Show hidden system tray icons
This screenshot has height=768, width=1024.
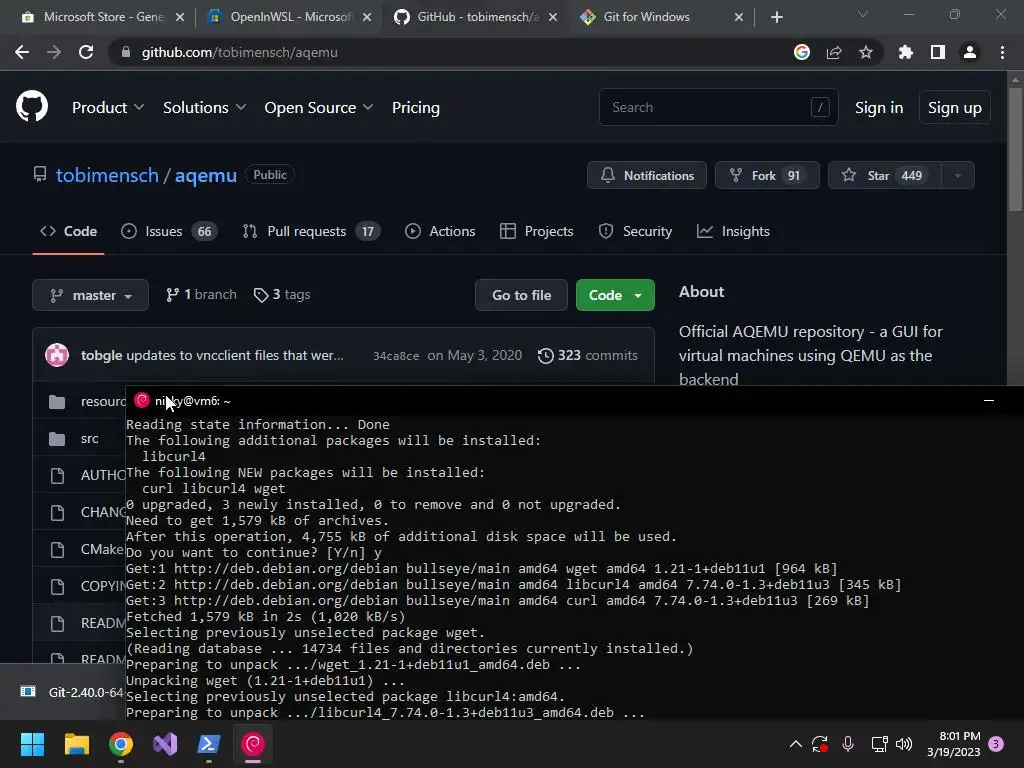(795, 744)
